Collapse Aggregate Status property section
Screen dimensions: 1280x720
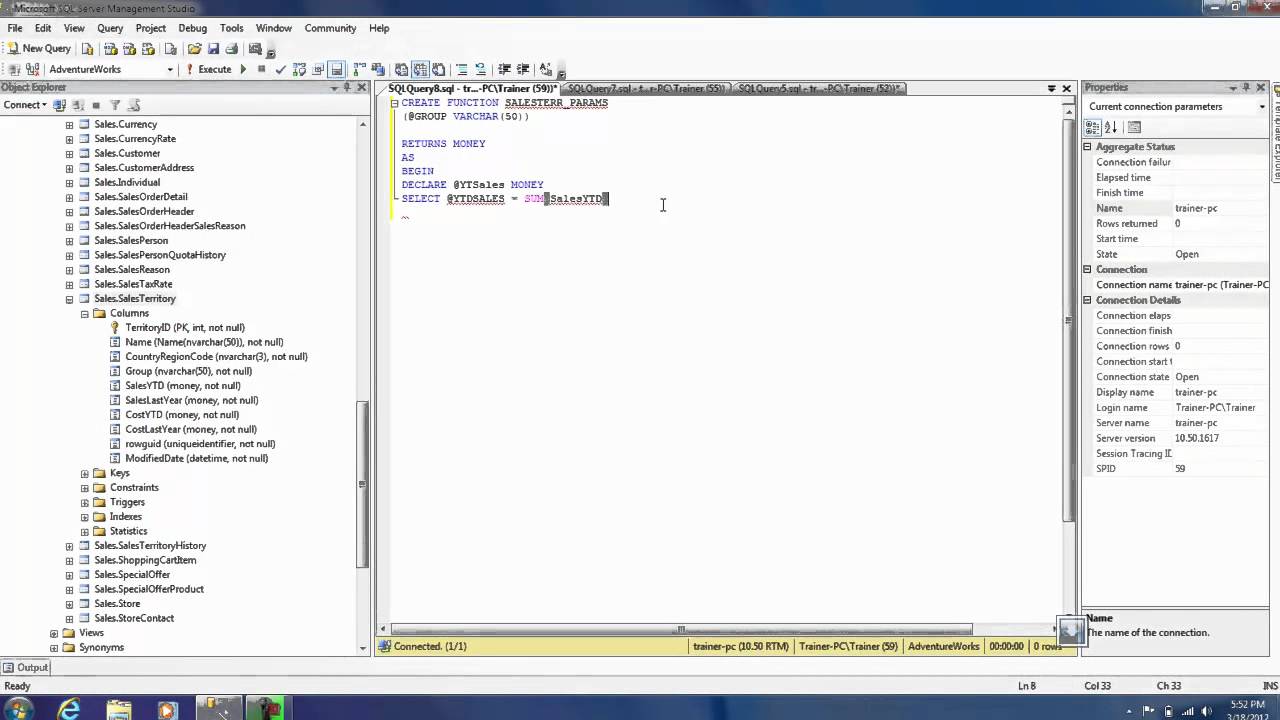point(1088,147)
